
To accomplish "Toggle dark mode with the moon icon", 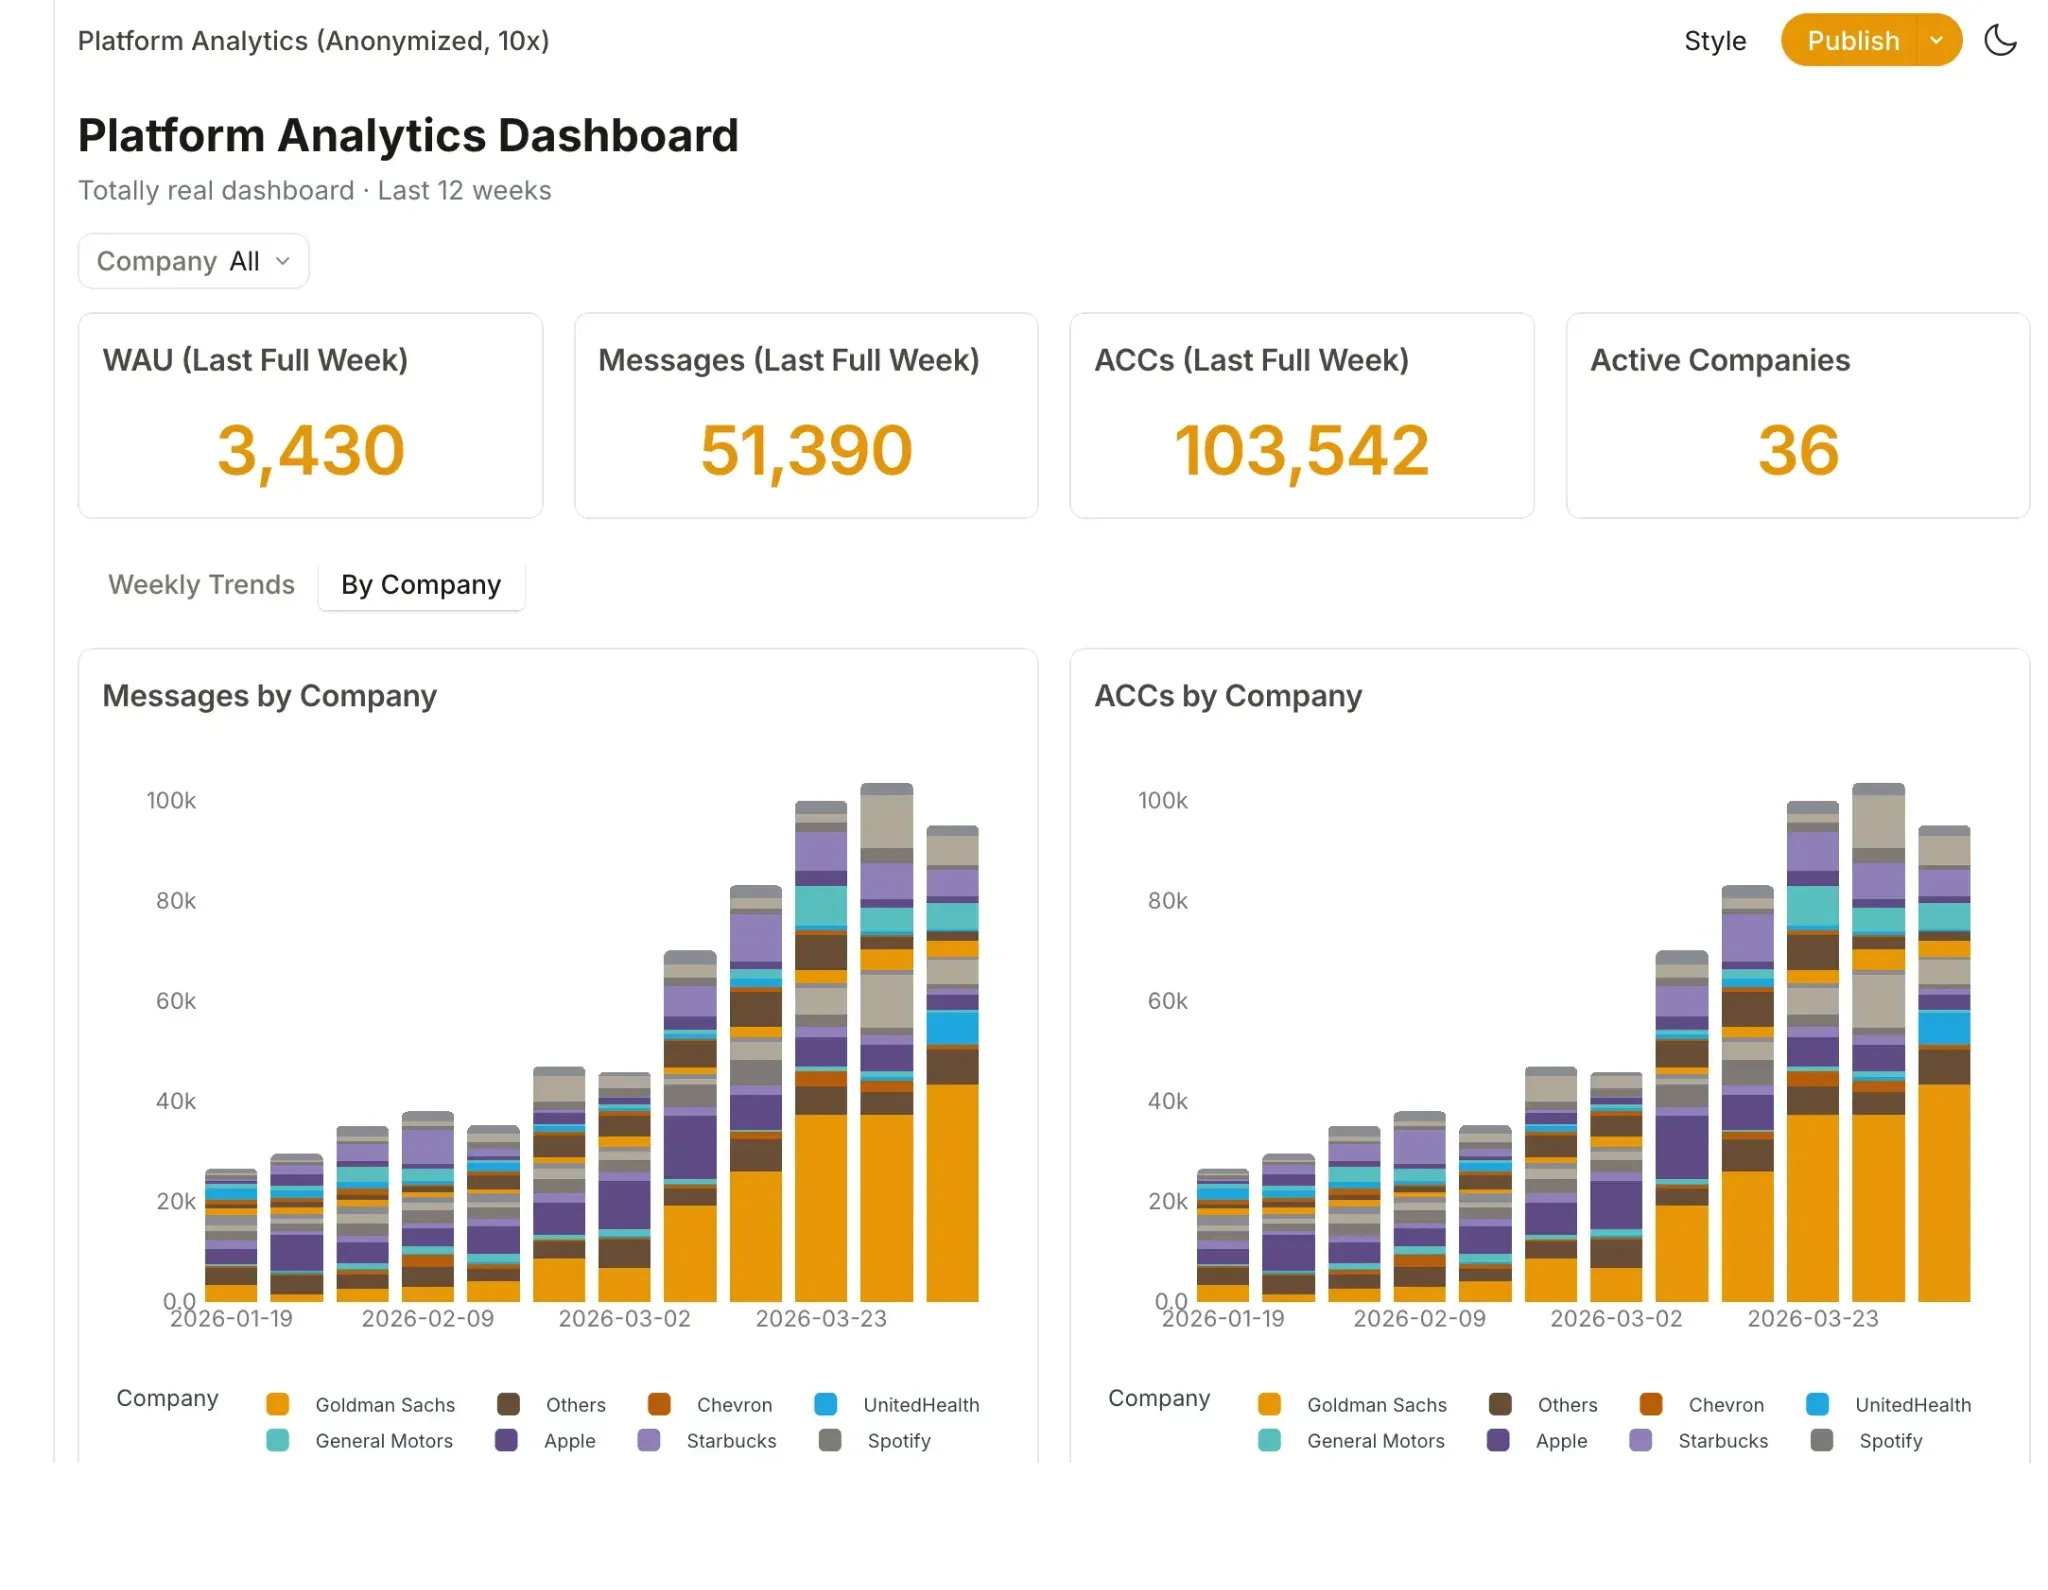I will click(x=2000, y=40).
